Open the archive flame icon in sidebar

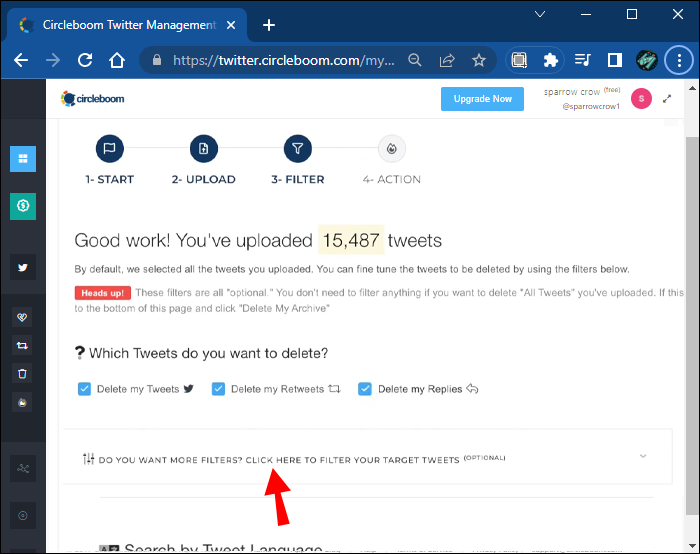click(x=22, y=402)
